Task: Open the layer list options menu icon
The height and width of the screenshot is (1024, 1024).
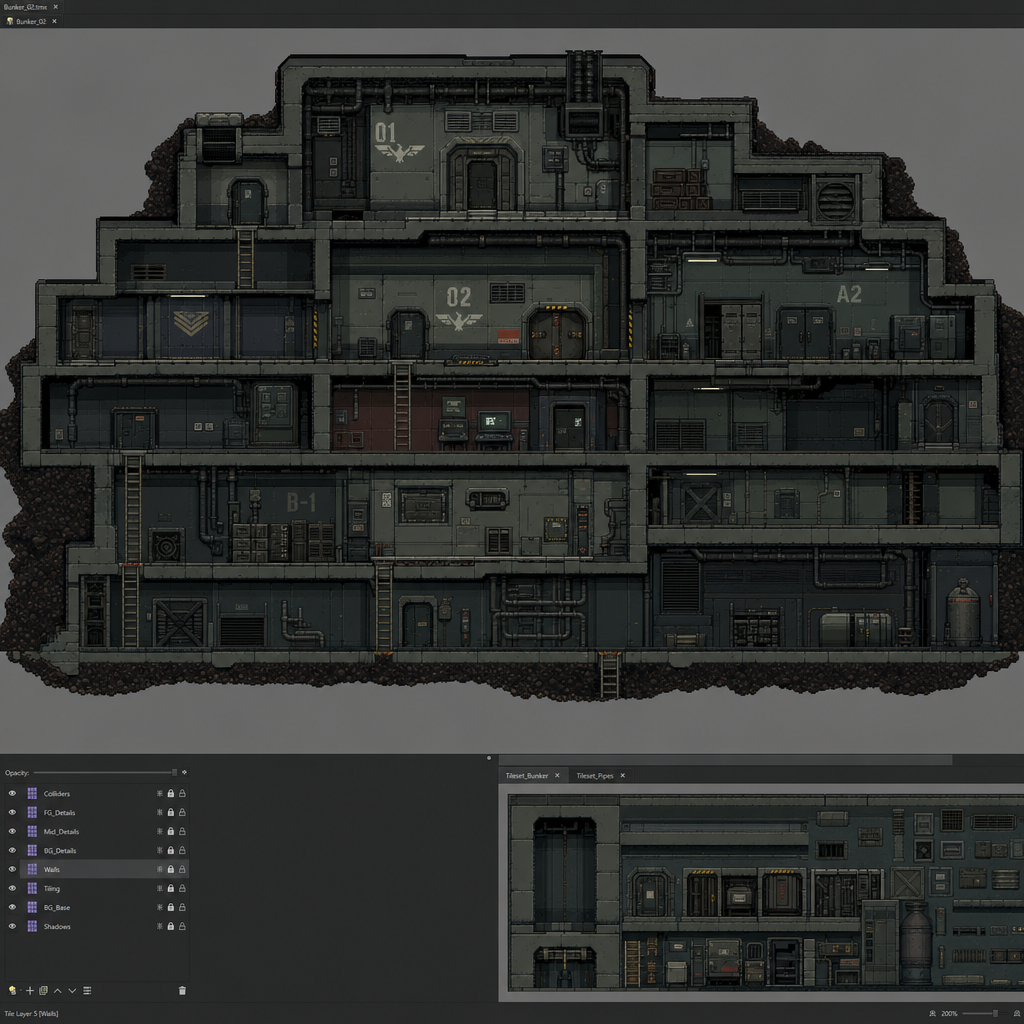Action: 87,991
